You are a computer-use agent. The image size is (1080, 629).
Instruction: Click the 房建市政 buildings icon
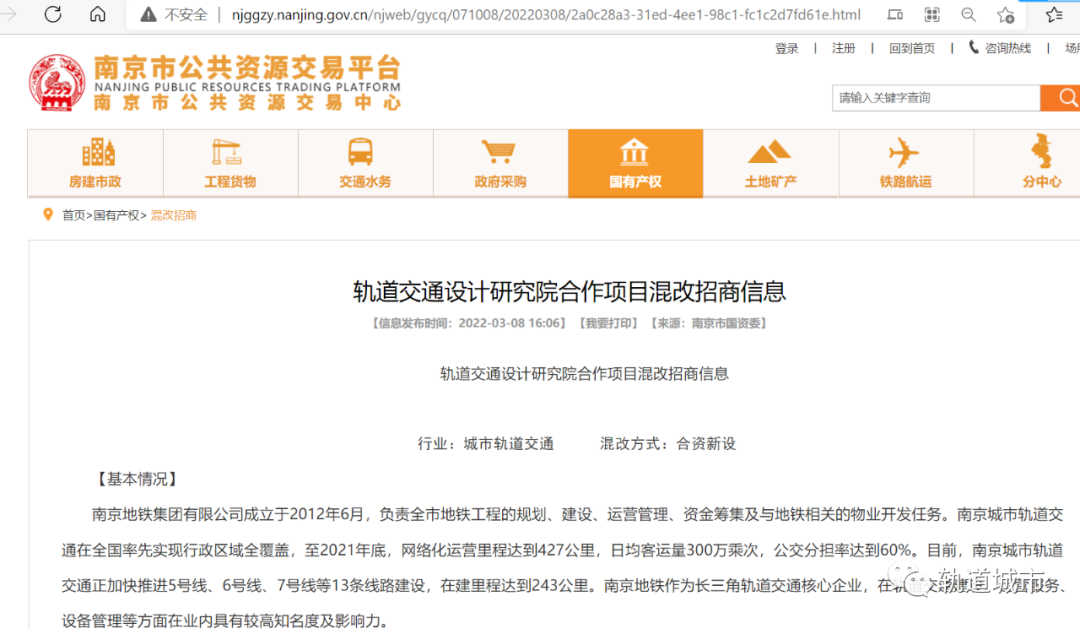point(98,152)
